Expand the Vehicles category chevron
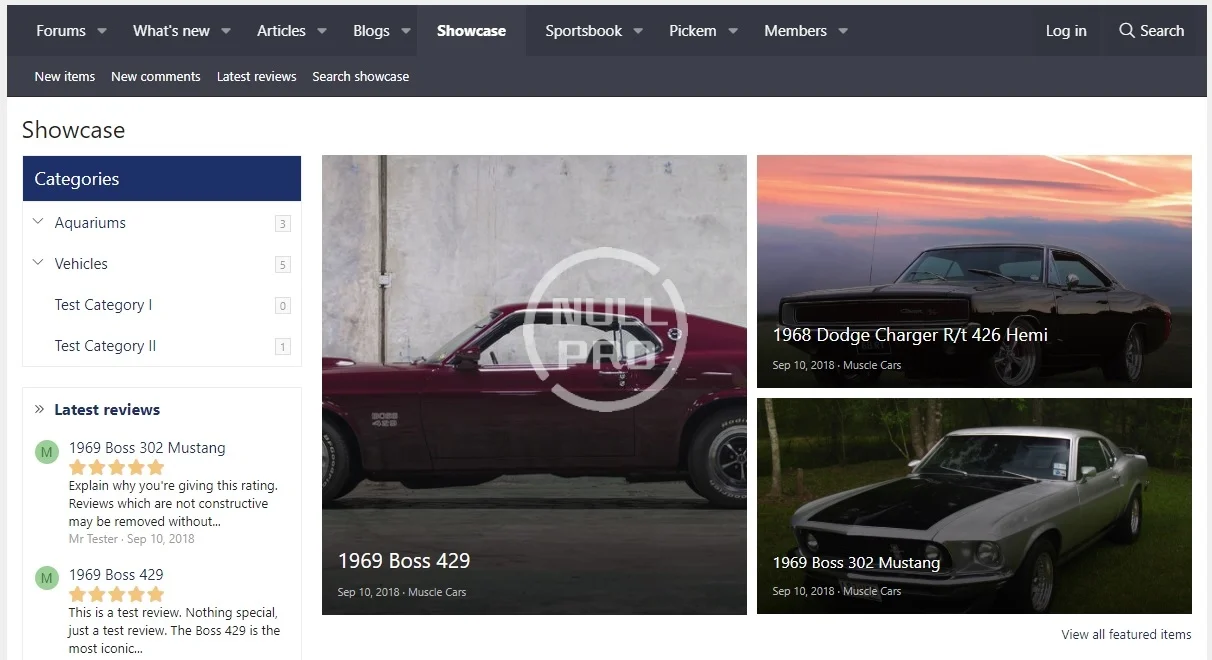Image resolution: width=1212 pixels, height=660 pixels. pyautogui.click(x=38, y=263)
